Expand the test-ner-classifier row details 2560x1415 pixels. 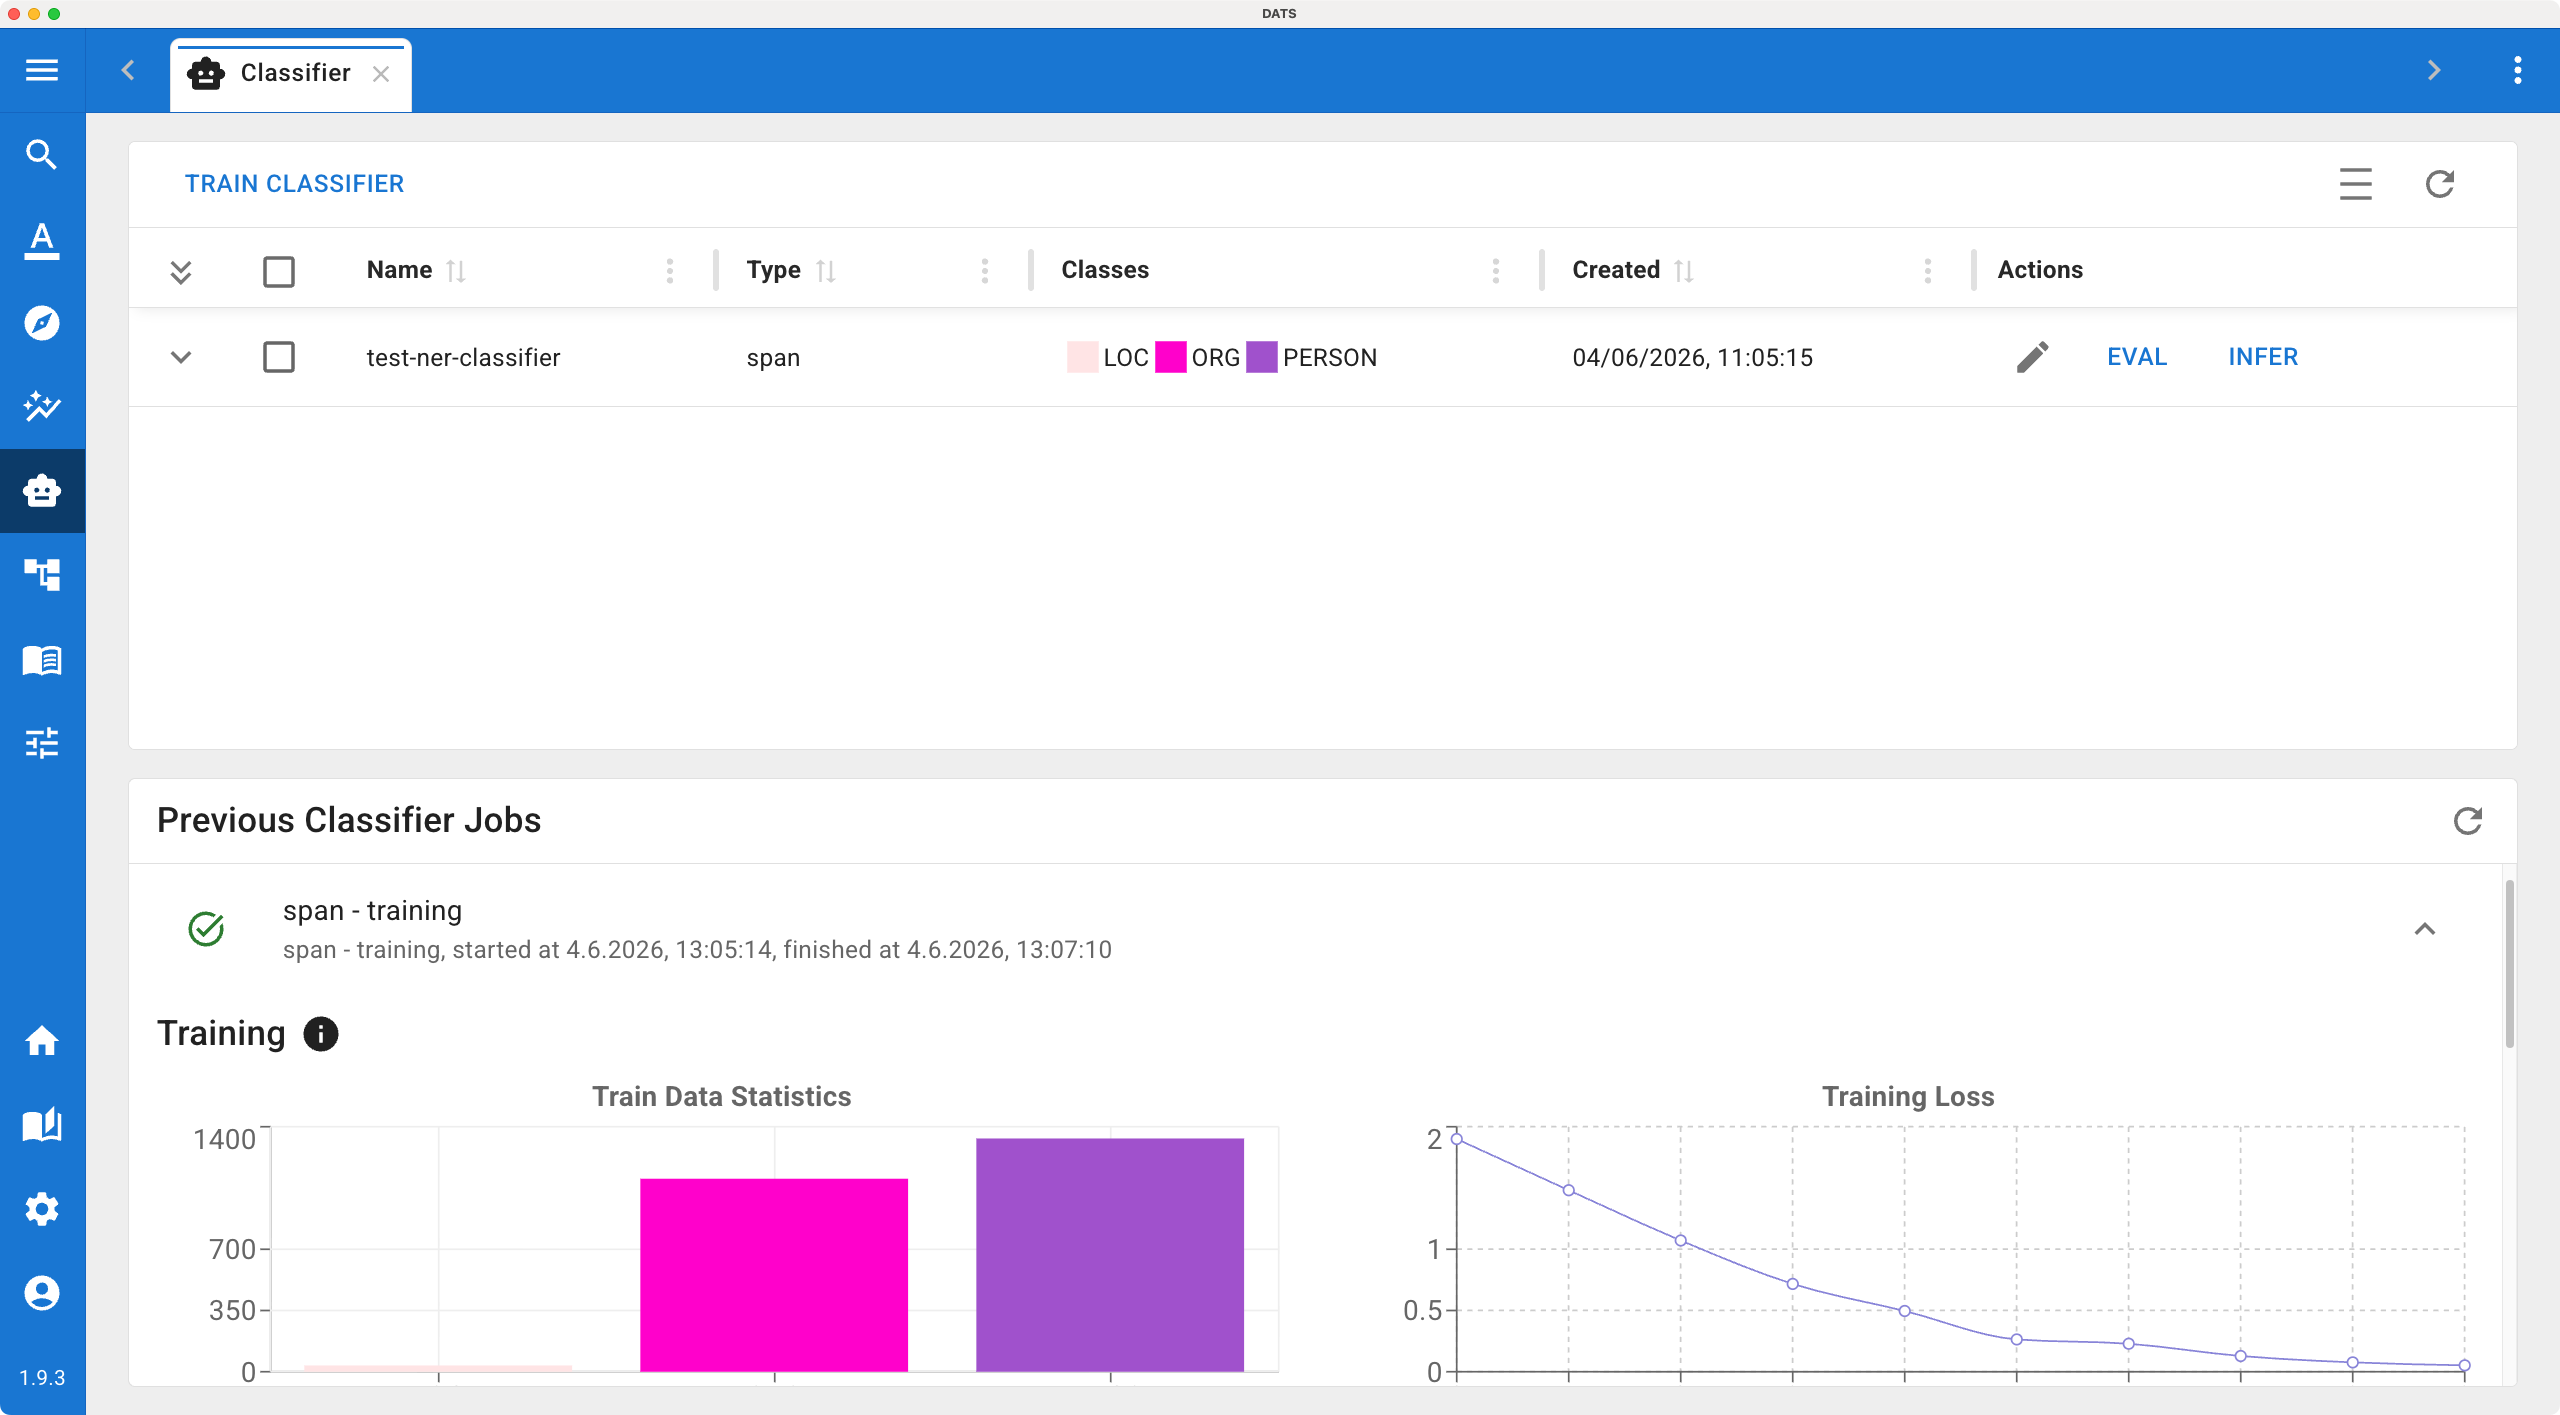(181, 357)
